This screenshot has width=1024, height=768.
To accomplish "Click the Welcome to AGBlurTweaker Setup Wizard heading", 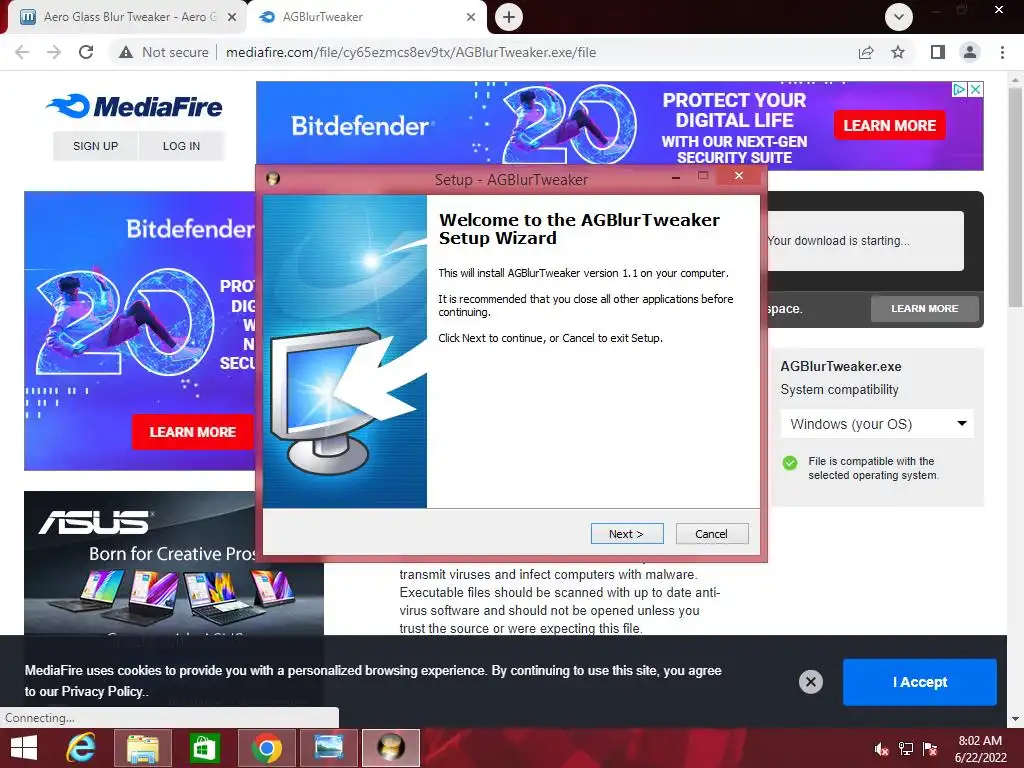I will click(x=579, y=229).
